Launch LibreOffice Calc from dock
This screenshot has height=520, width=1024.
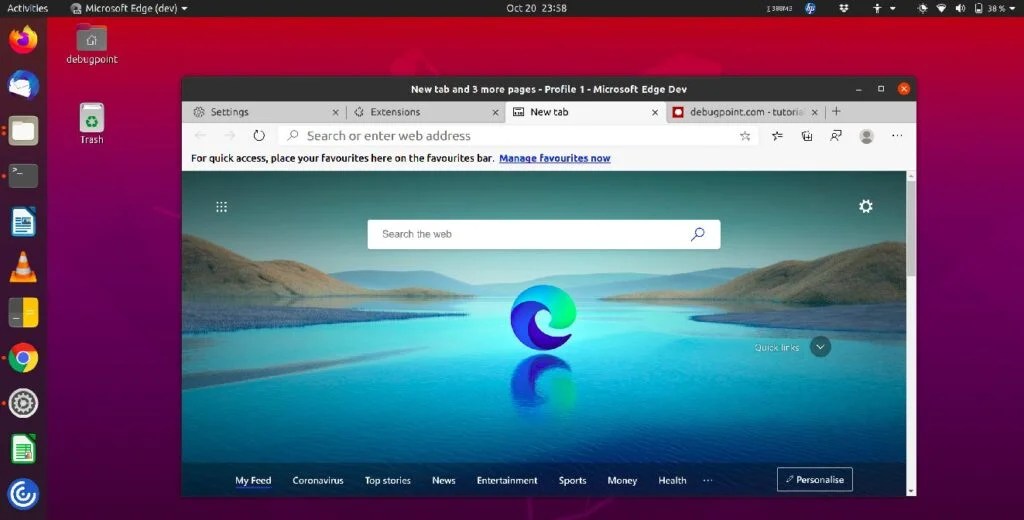click(x=23, y=449)
